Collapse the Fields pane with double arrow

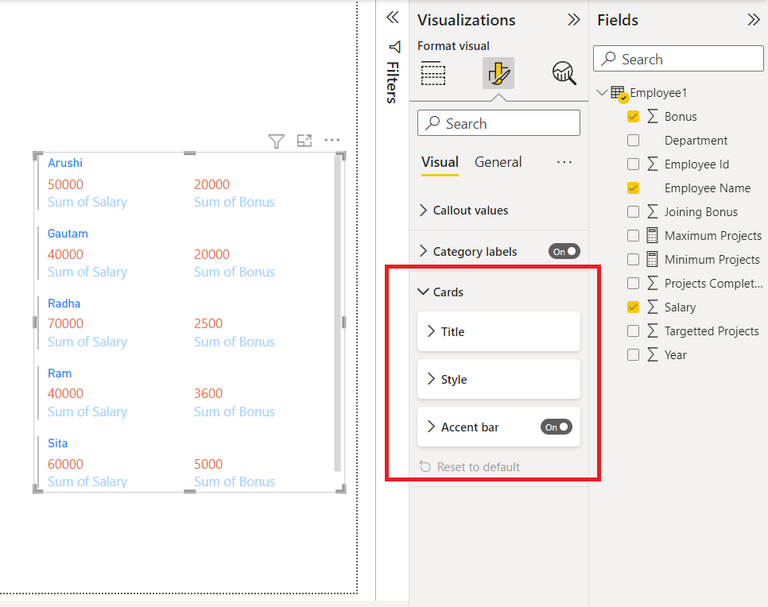(753, 20)
